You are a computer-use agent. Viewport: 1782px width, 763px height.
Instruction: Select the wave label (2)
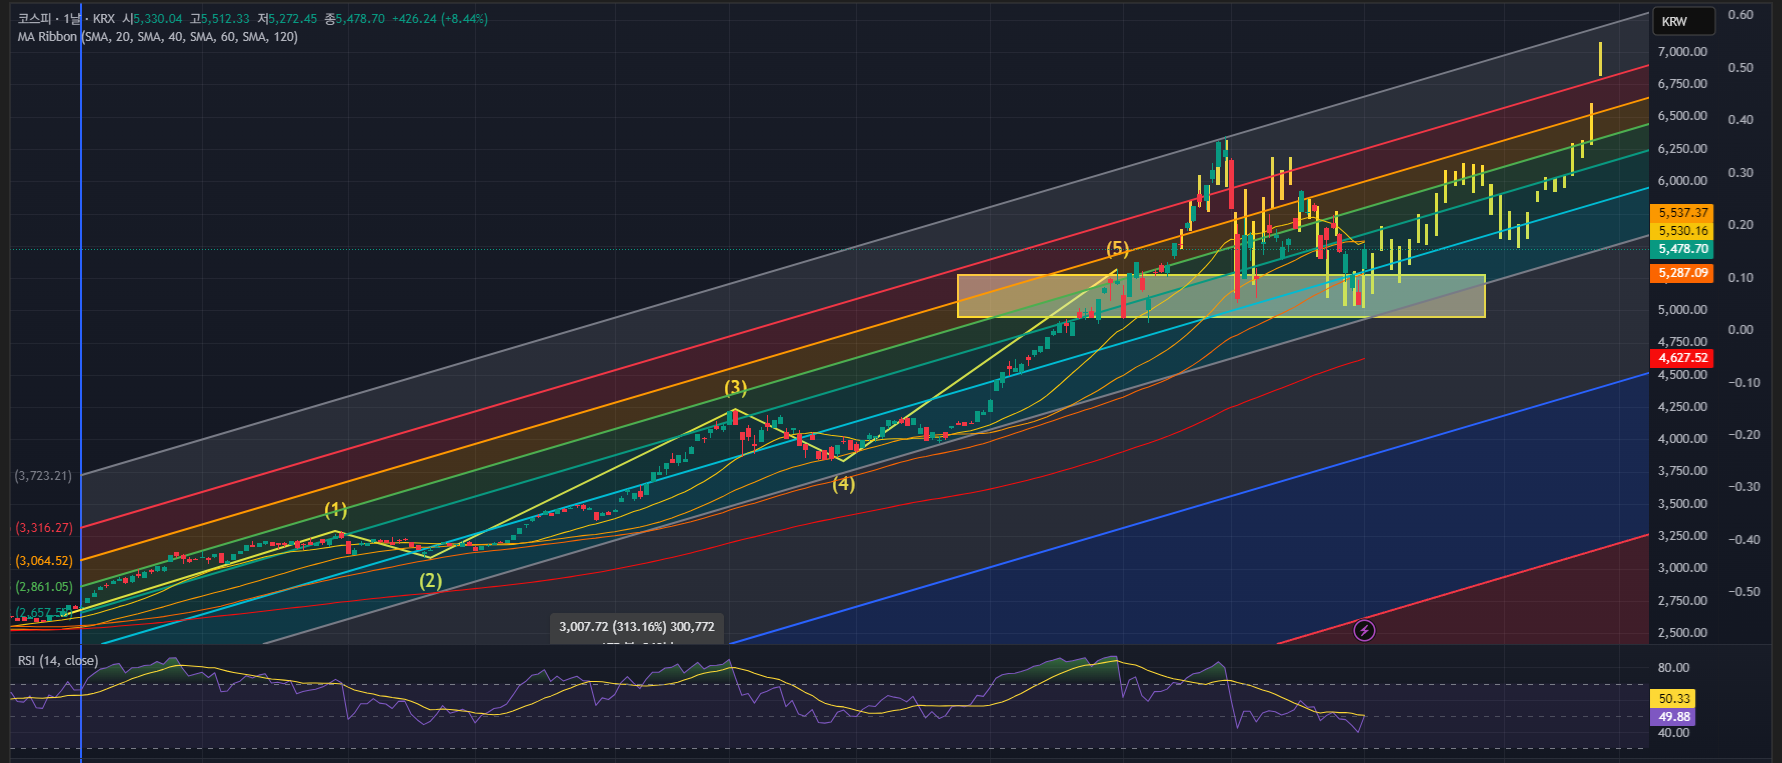coord(430,580)
